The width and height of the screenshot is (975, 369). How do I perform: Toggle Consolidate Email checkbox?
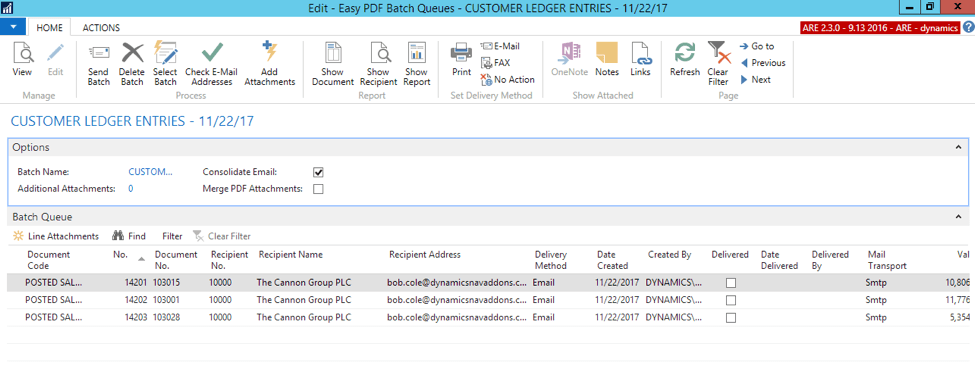(x=318, y=172)
